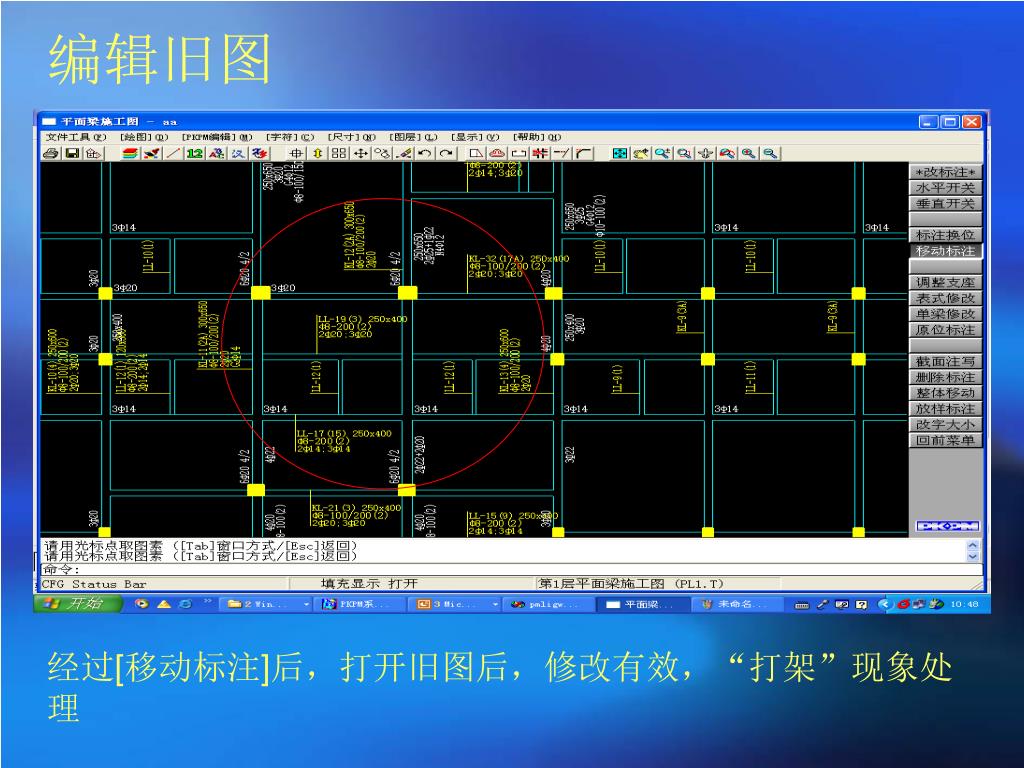This screenshot has width=1024, height=768.
Task: Click 'KL-32 (17A) 250x400' beam label
Action: coord(519,259)
